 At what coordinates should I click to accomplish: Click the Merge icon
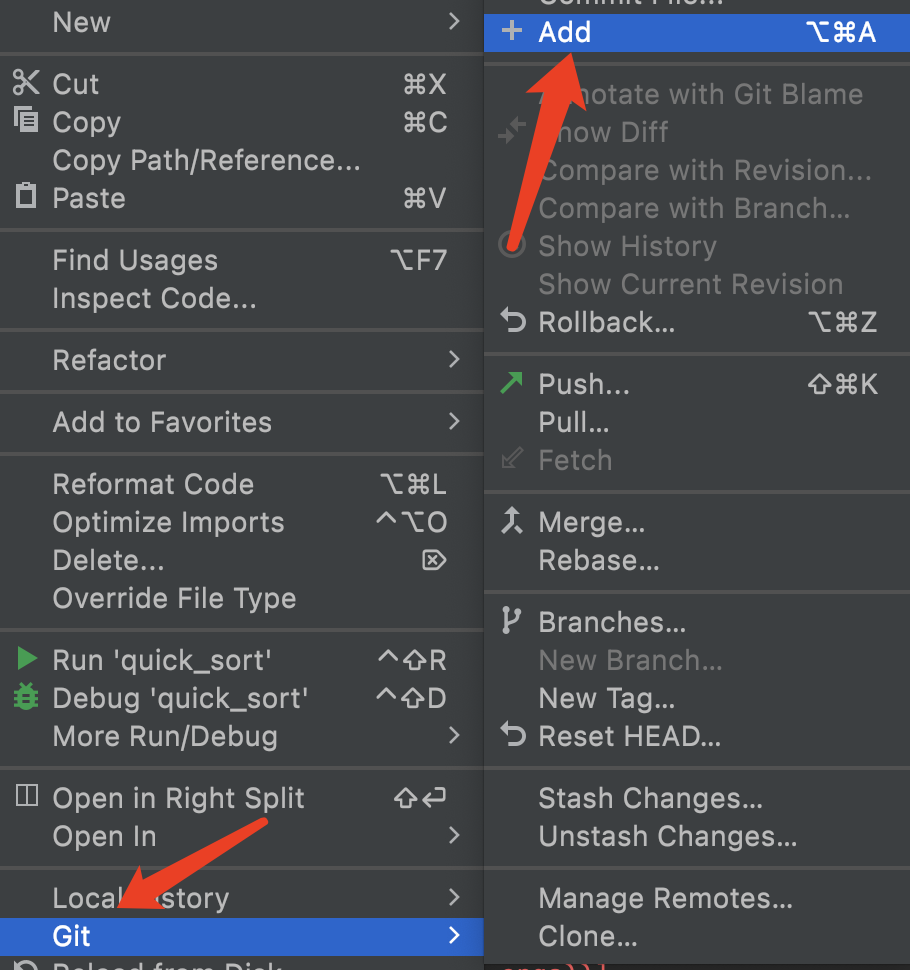pyautogui.click(x=512, y=521)
